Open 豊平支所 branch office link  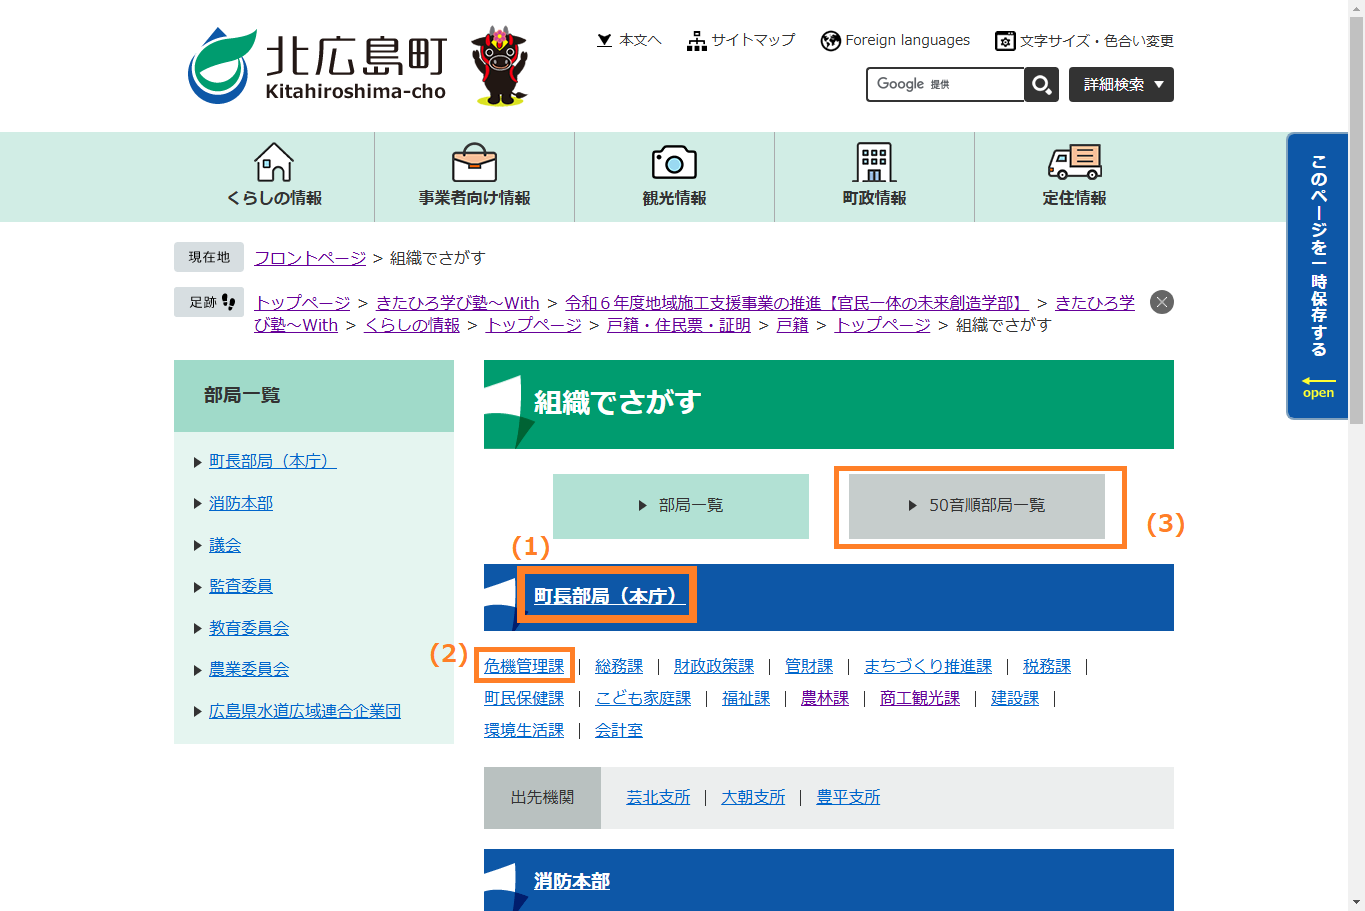point(848,797)
